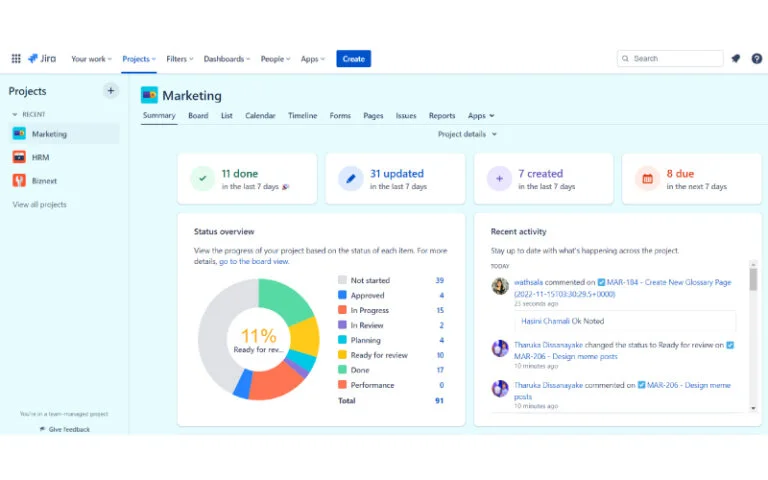Open the app switcher grid icon

click(16, 58)
